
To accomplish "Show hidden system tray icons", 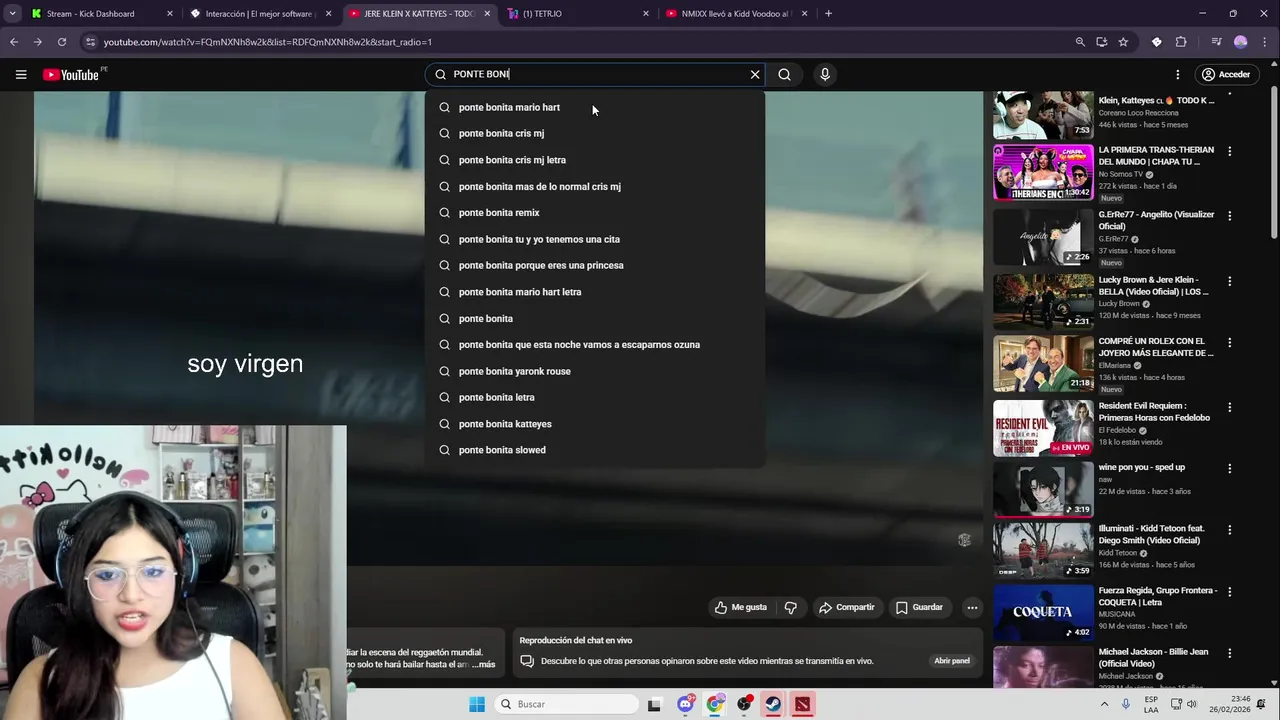I will click(1104, 704).
